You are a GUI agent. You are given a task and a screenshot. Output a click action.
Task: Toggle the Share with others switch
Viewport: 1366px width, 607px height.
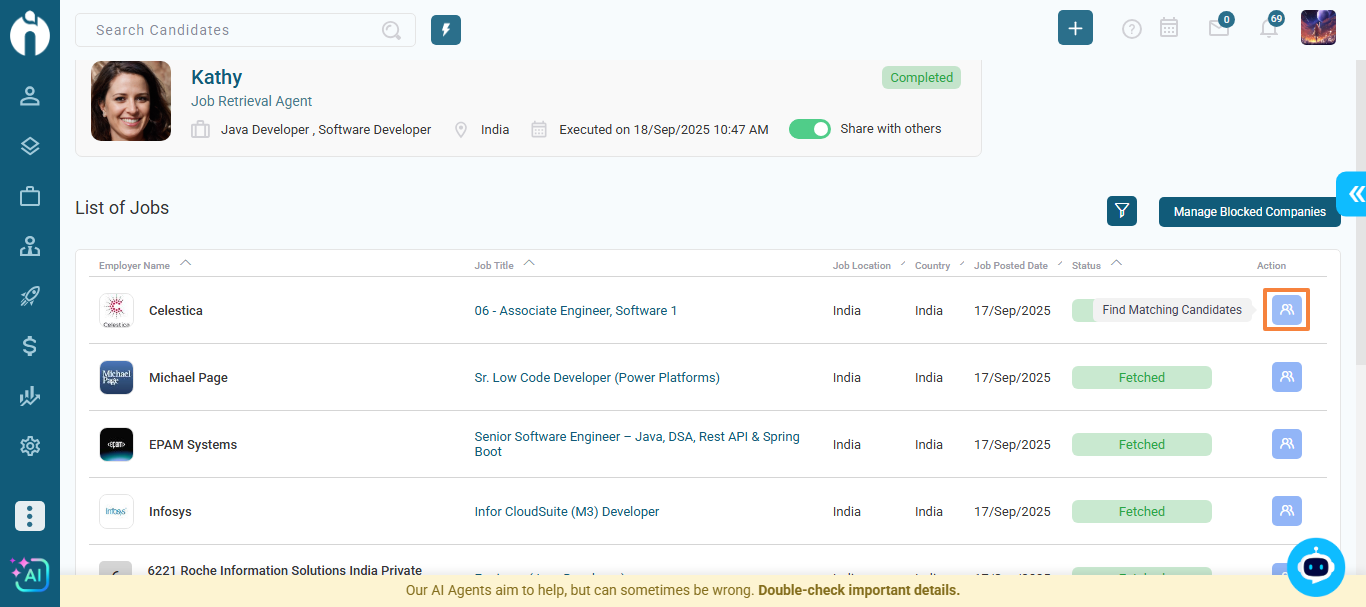pos(809,129)
